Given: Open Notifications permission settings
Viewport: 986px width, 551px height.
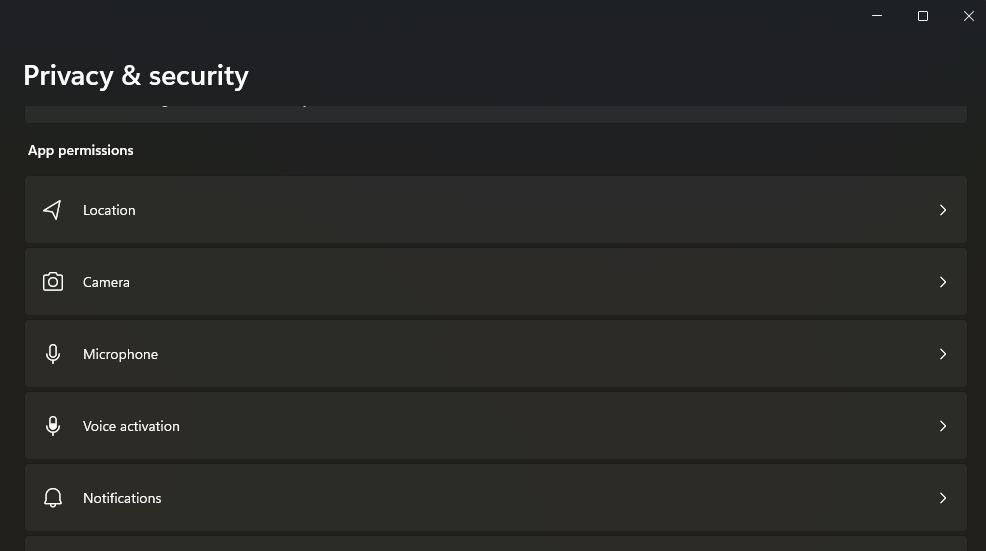Looking at the screenshot, I should (x=122, y=498).
